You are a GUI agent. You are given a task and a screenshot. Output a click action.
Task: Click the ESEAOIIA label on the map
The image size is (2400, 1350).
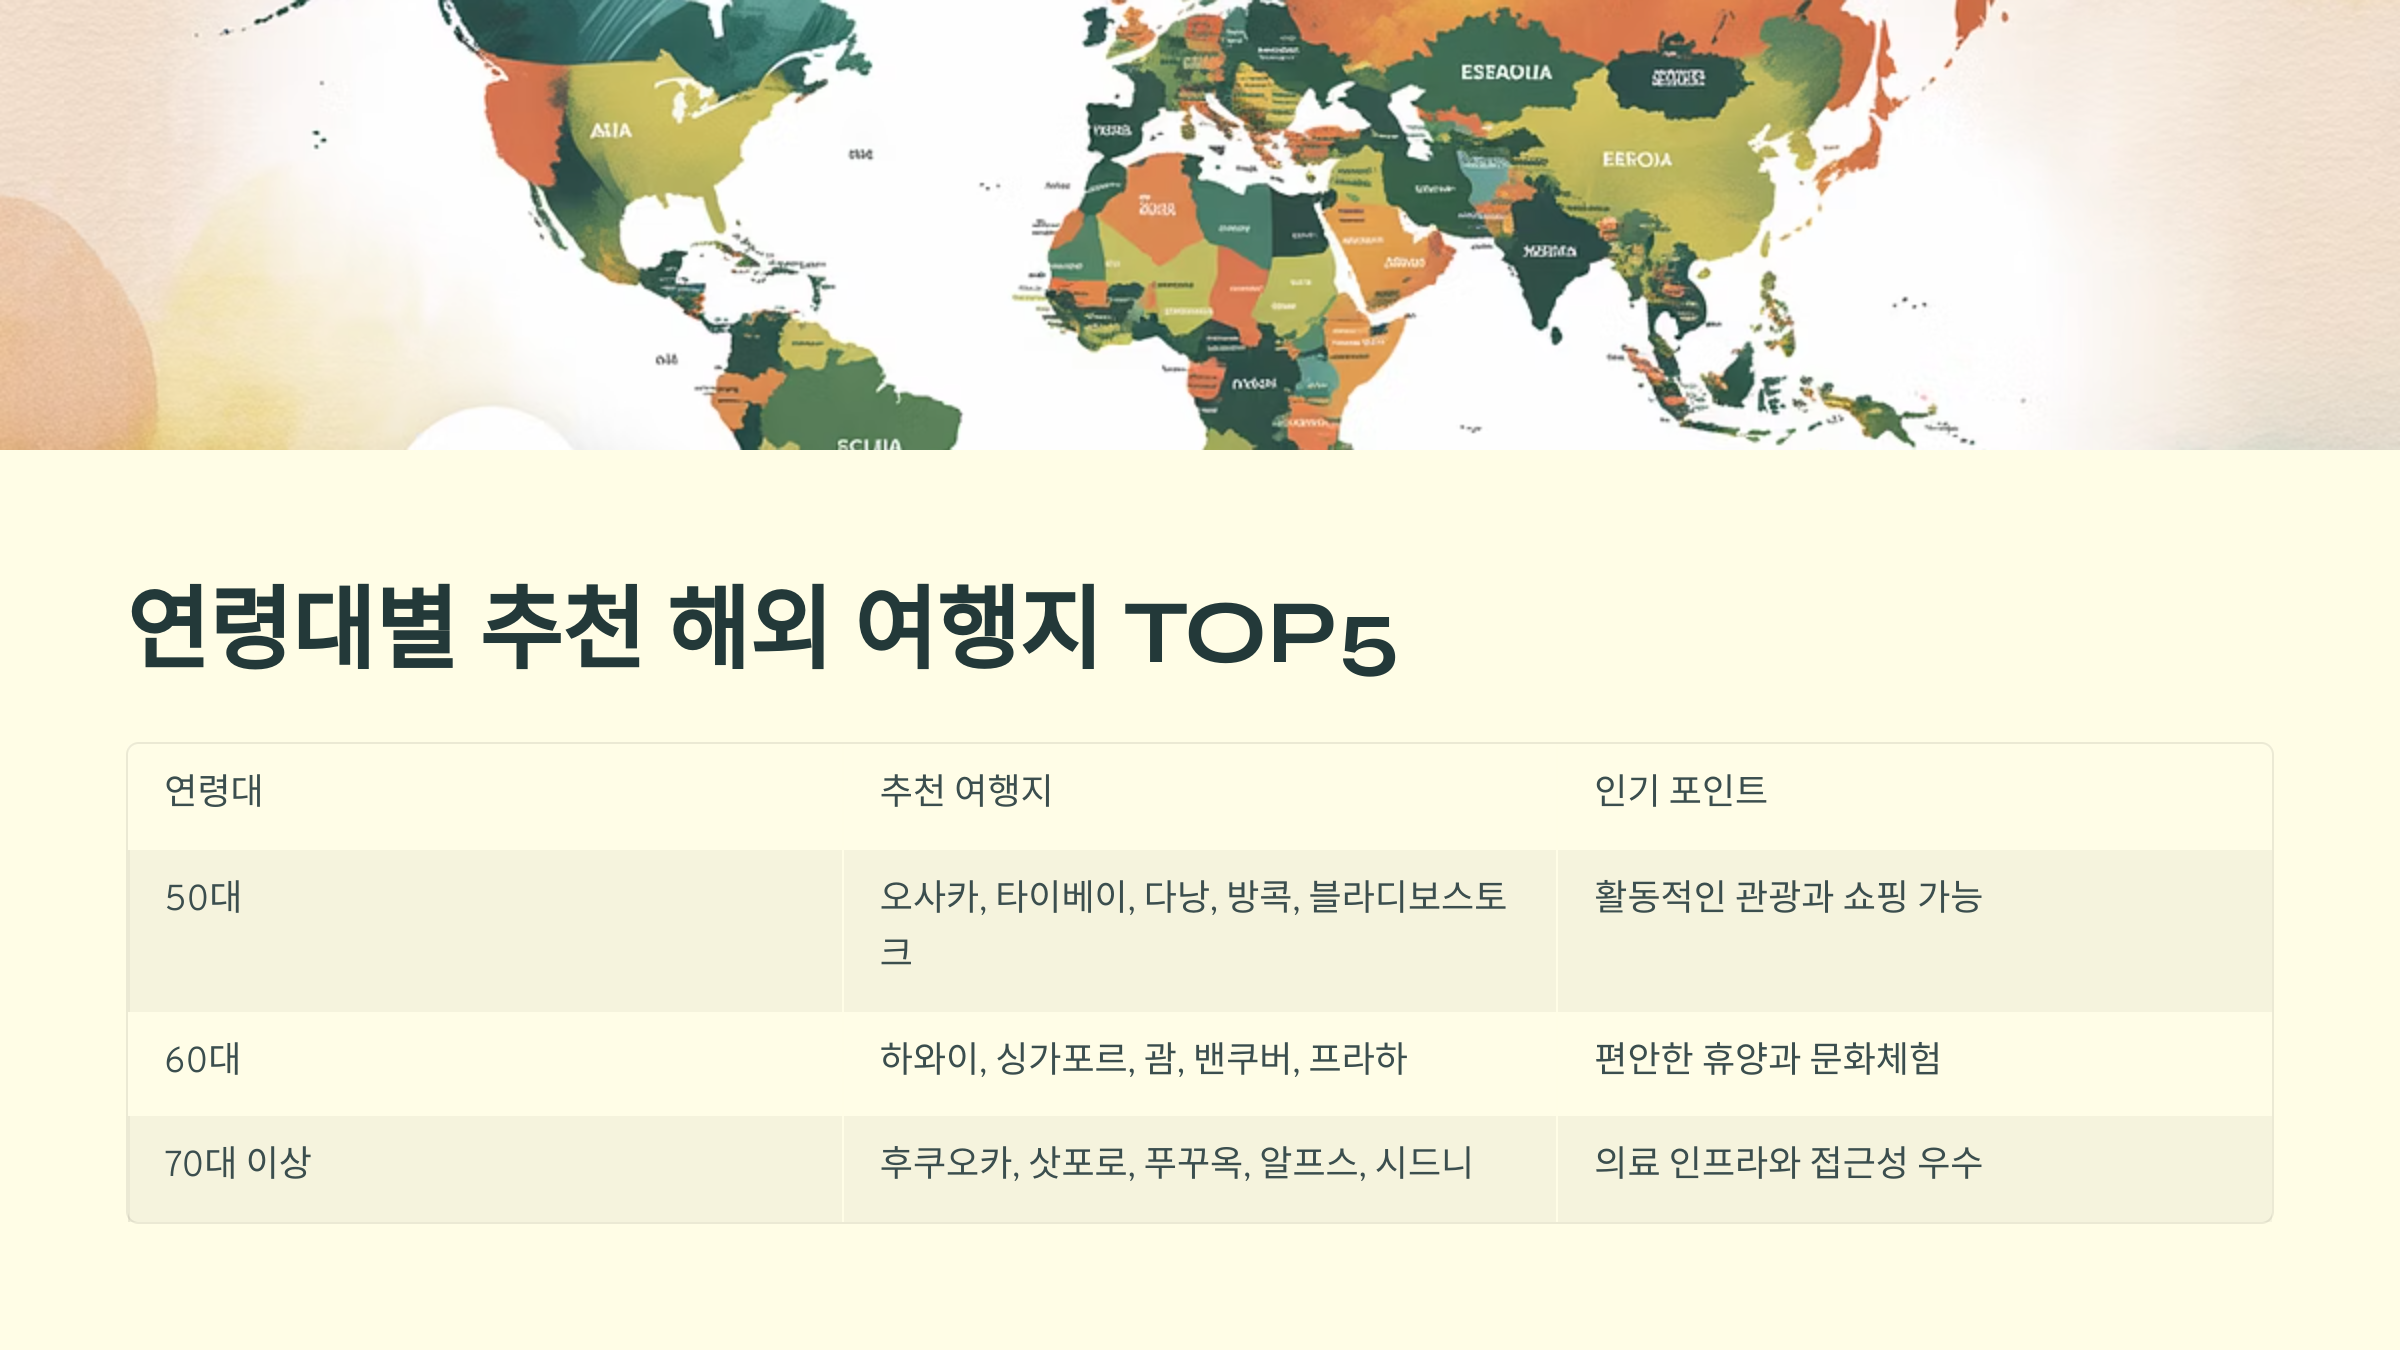tap(1506, 73)
